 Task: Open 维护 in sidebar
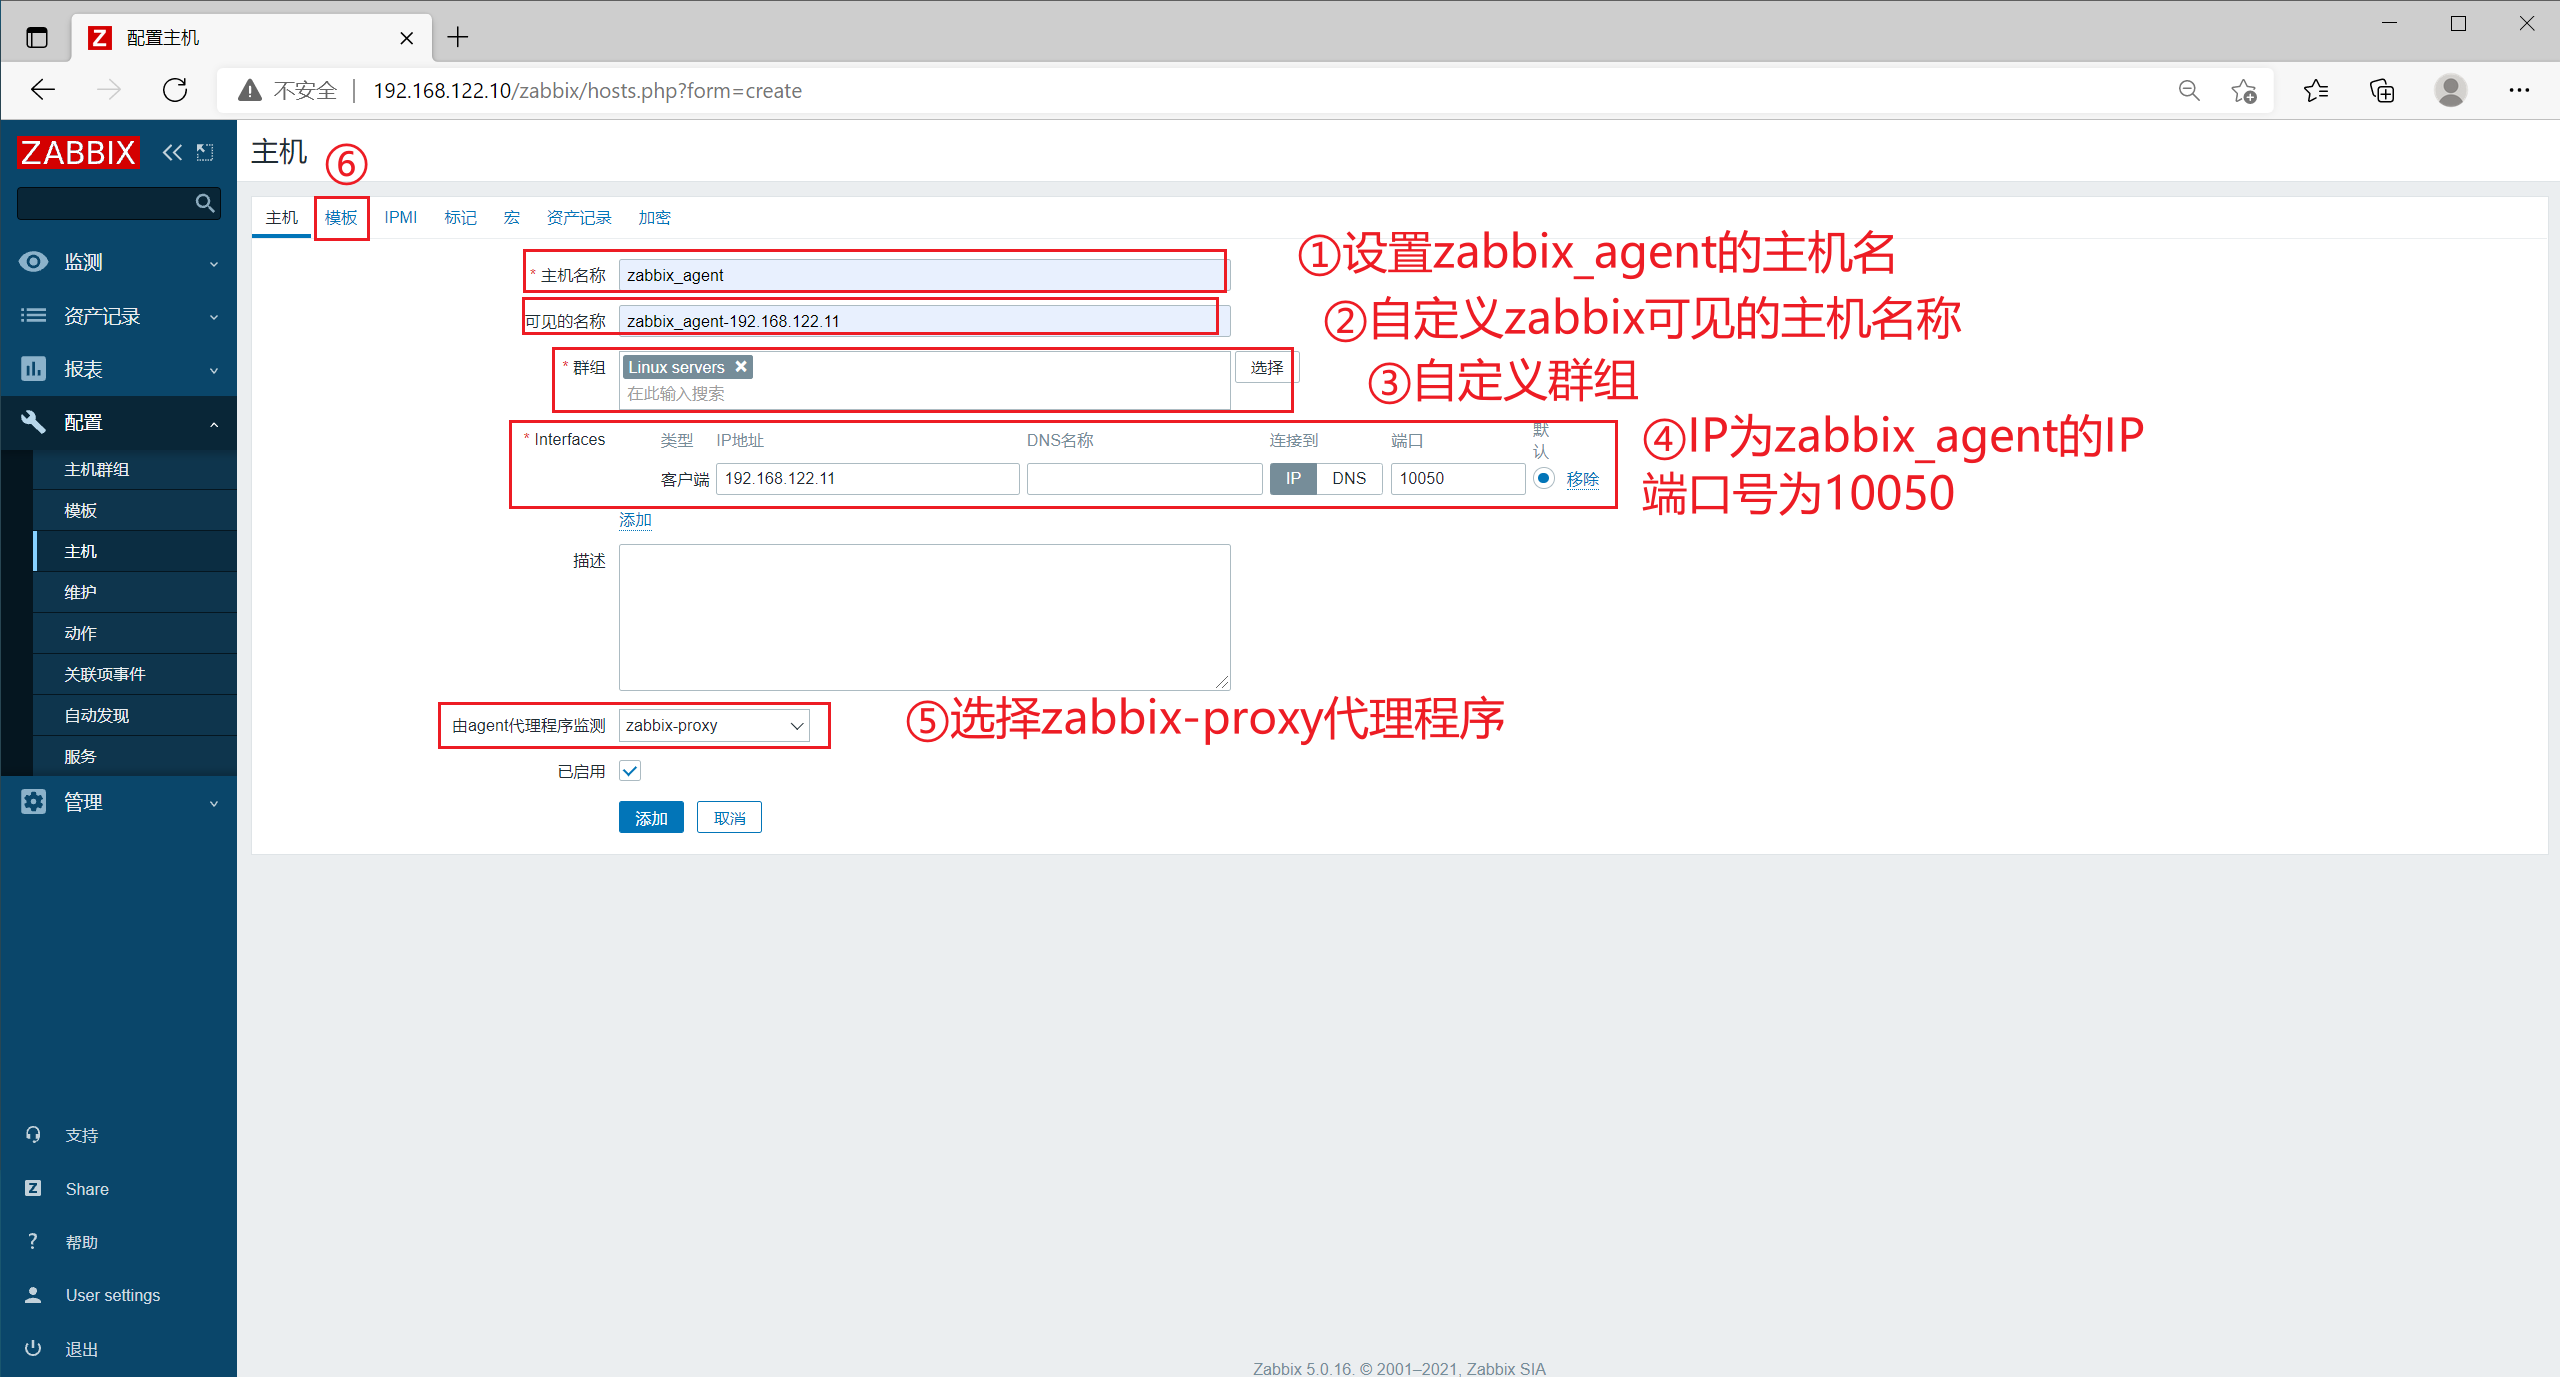tap(135, 593)
